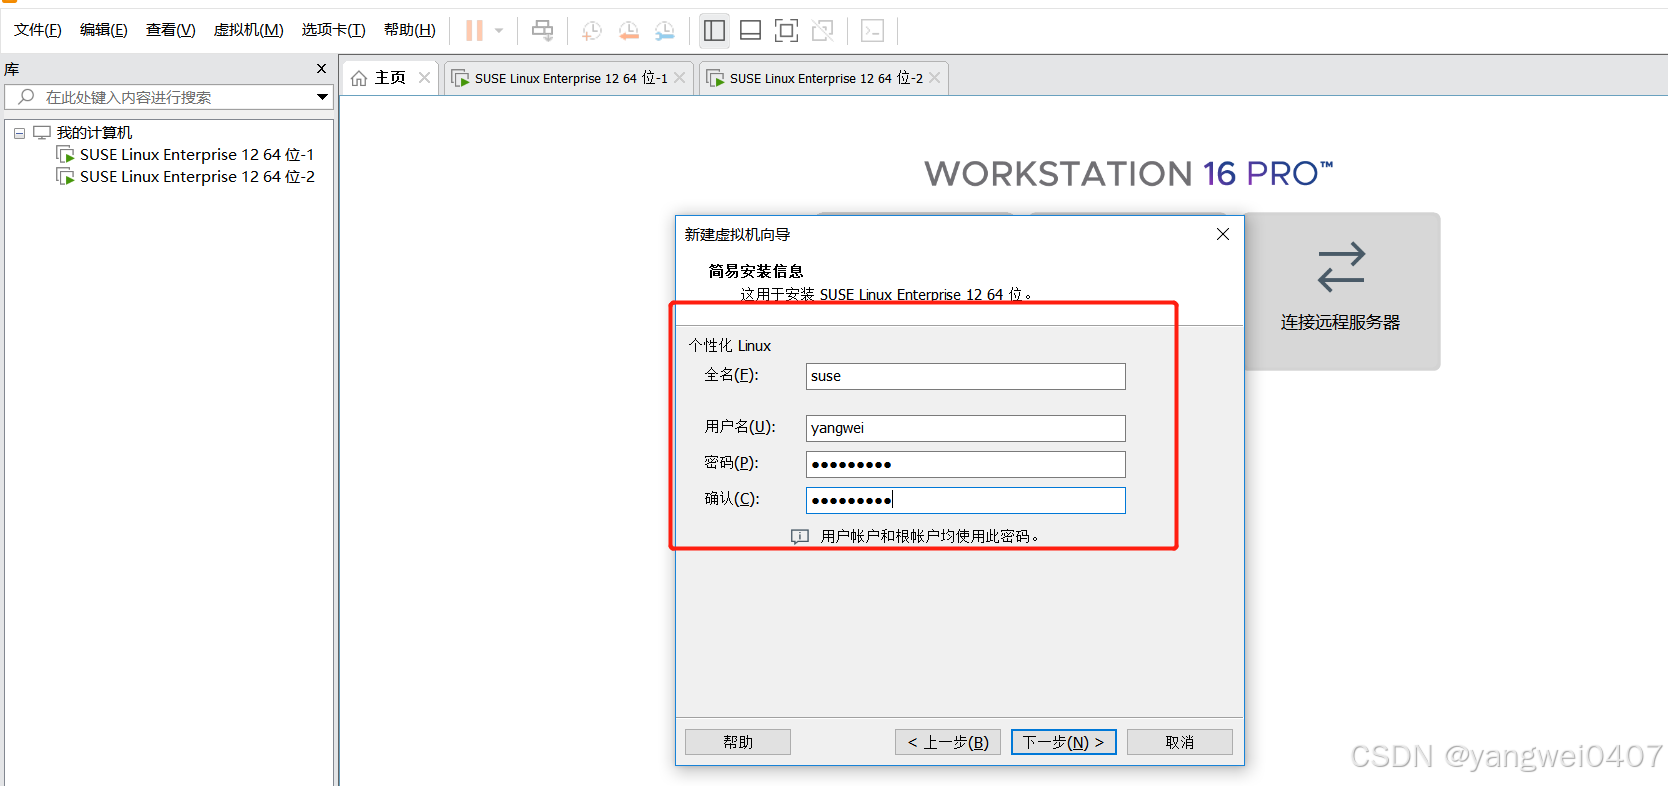
Task: Click the 上一步(B) back button
Action: [948, 742]
